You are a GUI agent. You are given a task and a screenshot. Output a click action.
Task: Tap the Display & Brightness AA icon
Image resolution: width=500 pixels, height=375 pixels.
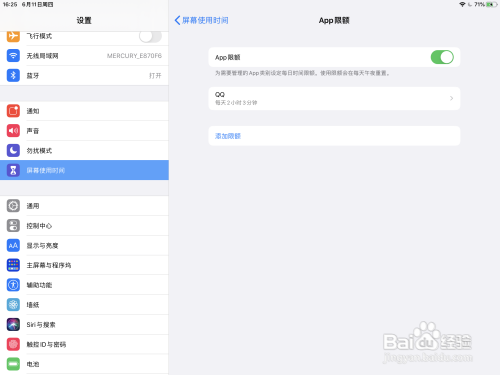point(13,245)
